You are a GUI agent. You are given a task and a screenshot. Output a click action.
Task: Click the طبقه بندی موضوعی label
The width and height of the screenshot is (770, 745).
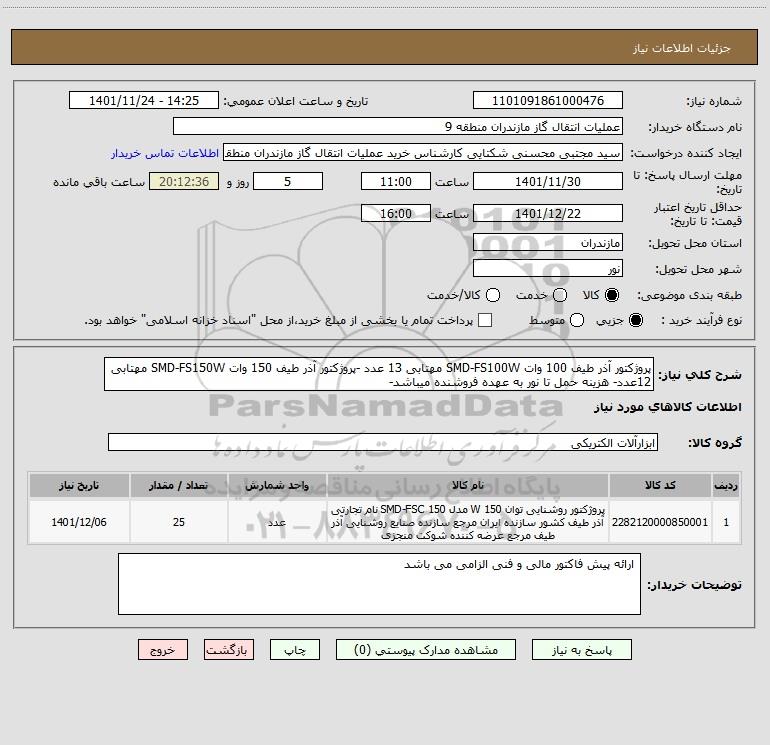pyautogui.click(x=689, y=295)
